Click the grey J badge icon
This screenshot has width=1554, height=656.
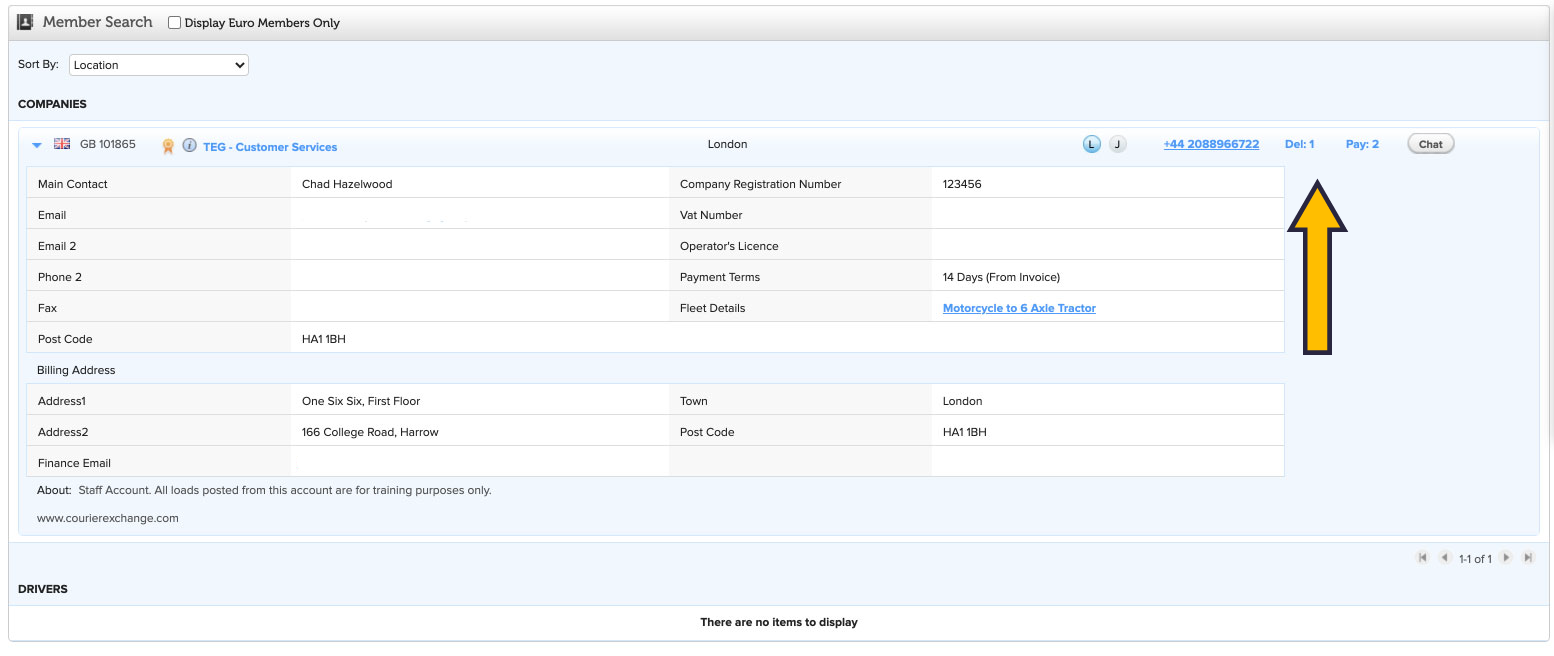tap(1117, 145)
